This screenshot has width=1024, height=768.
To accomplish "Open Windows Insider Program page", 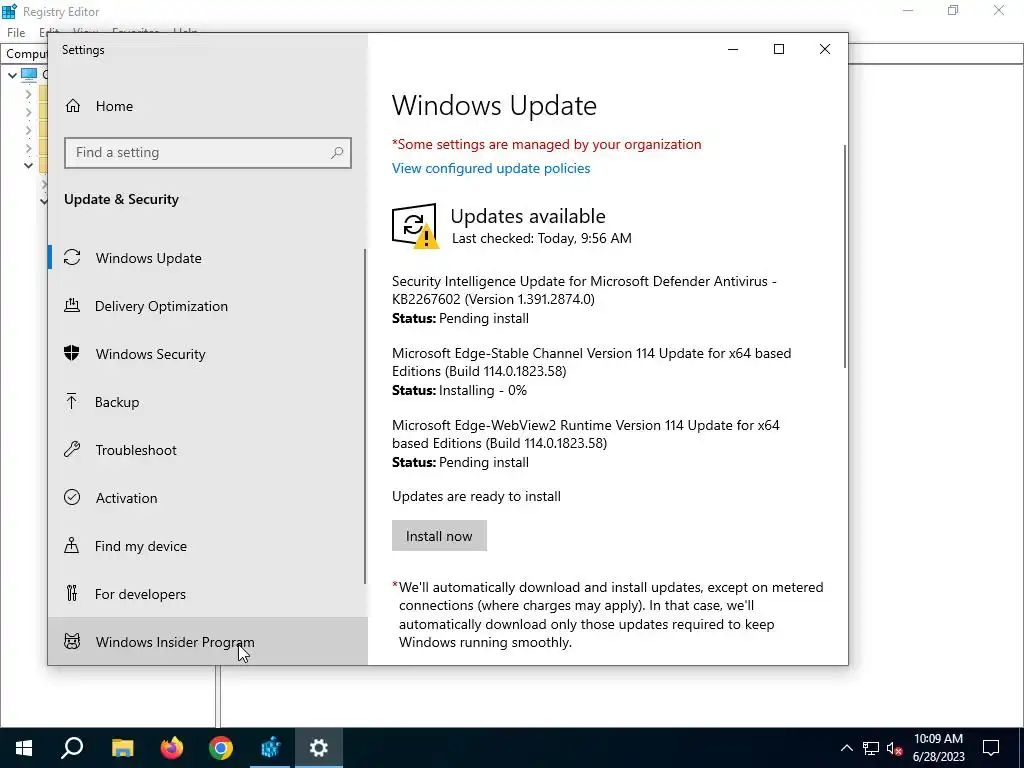I will (208, 641).
